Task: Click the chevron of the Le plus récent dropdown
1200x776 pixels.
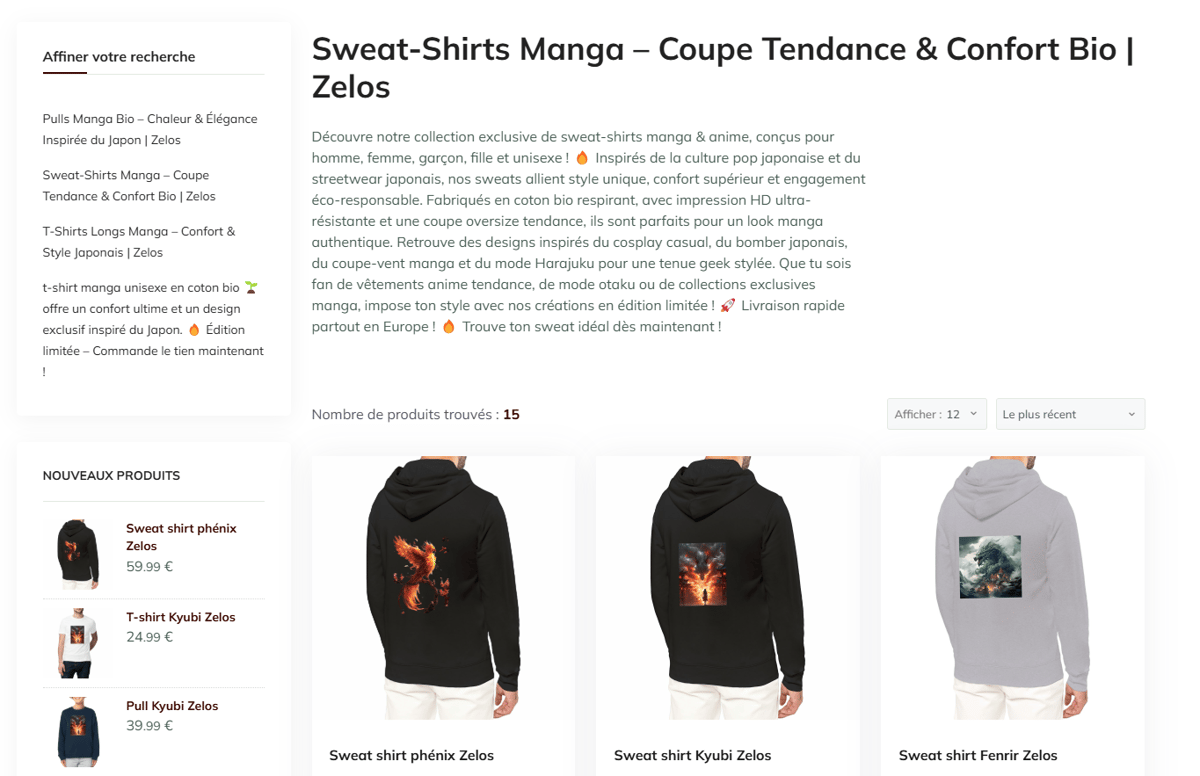Action: point(1131,414)
